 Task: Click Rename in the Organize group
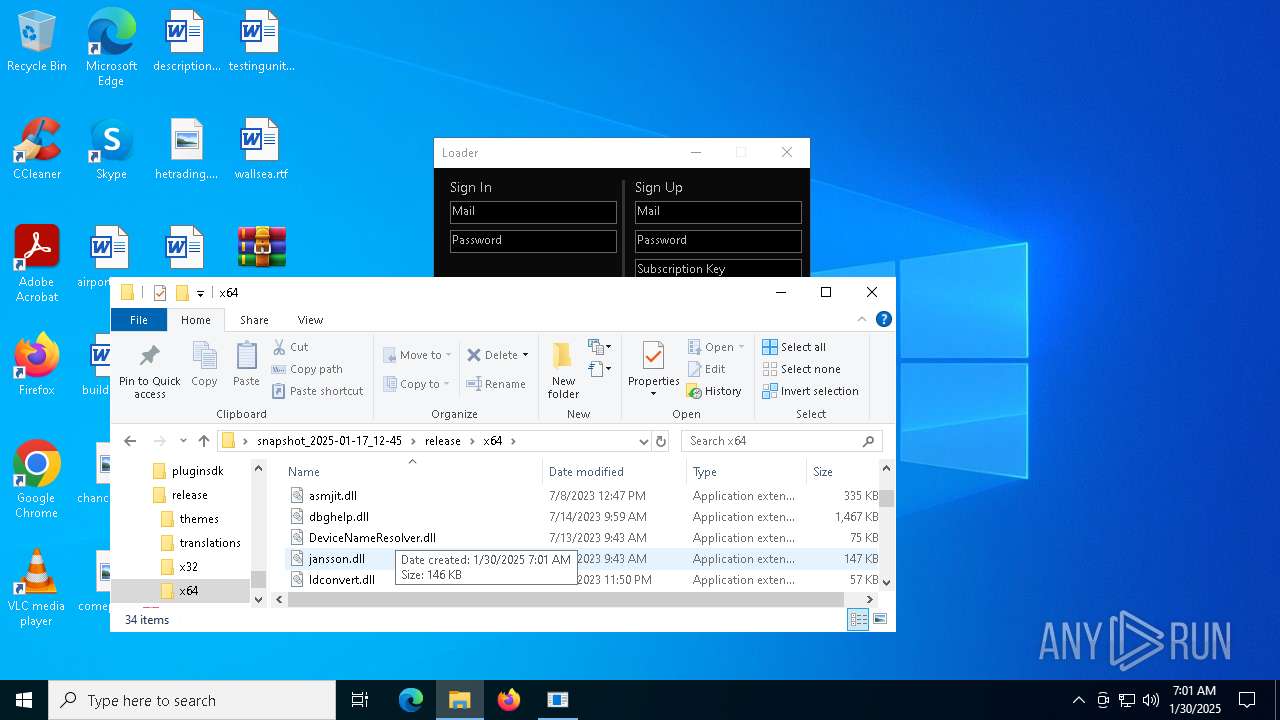coord(496,384)
